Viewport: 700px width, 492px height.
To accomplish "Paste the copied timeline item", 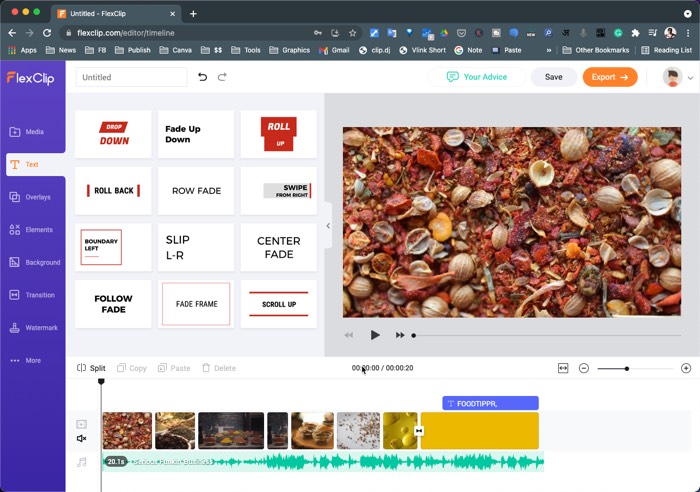I will click(x=174, y=368).
